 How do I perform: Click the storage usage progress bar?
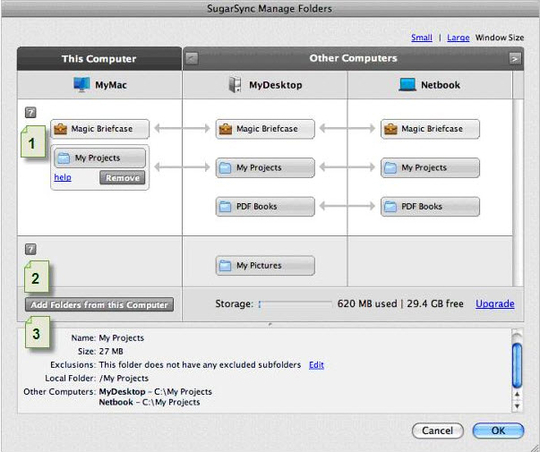pos(295,304)
